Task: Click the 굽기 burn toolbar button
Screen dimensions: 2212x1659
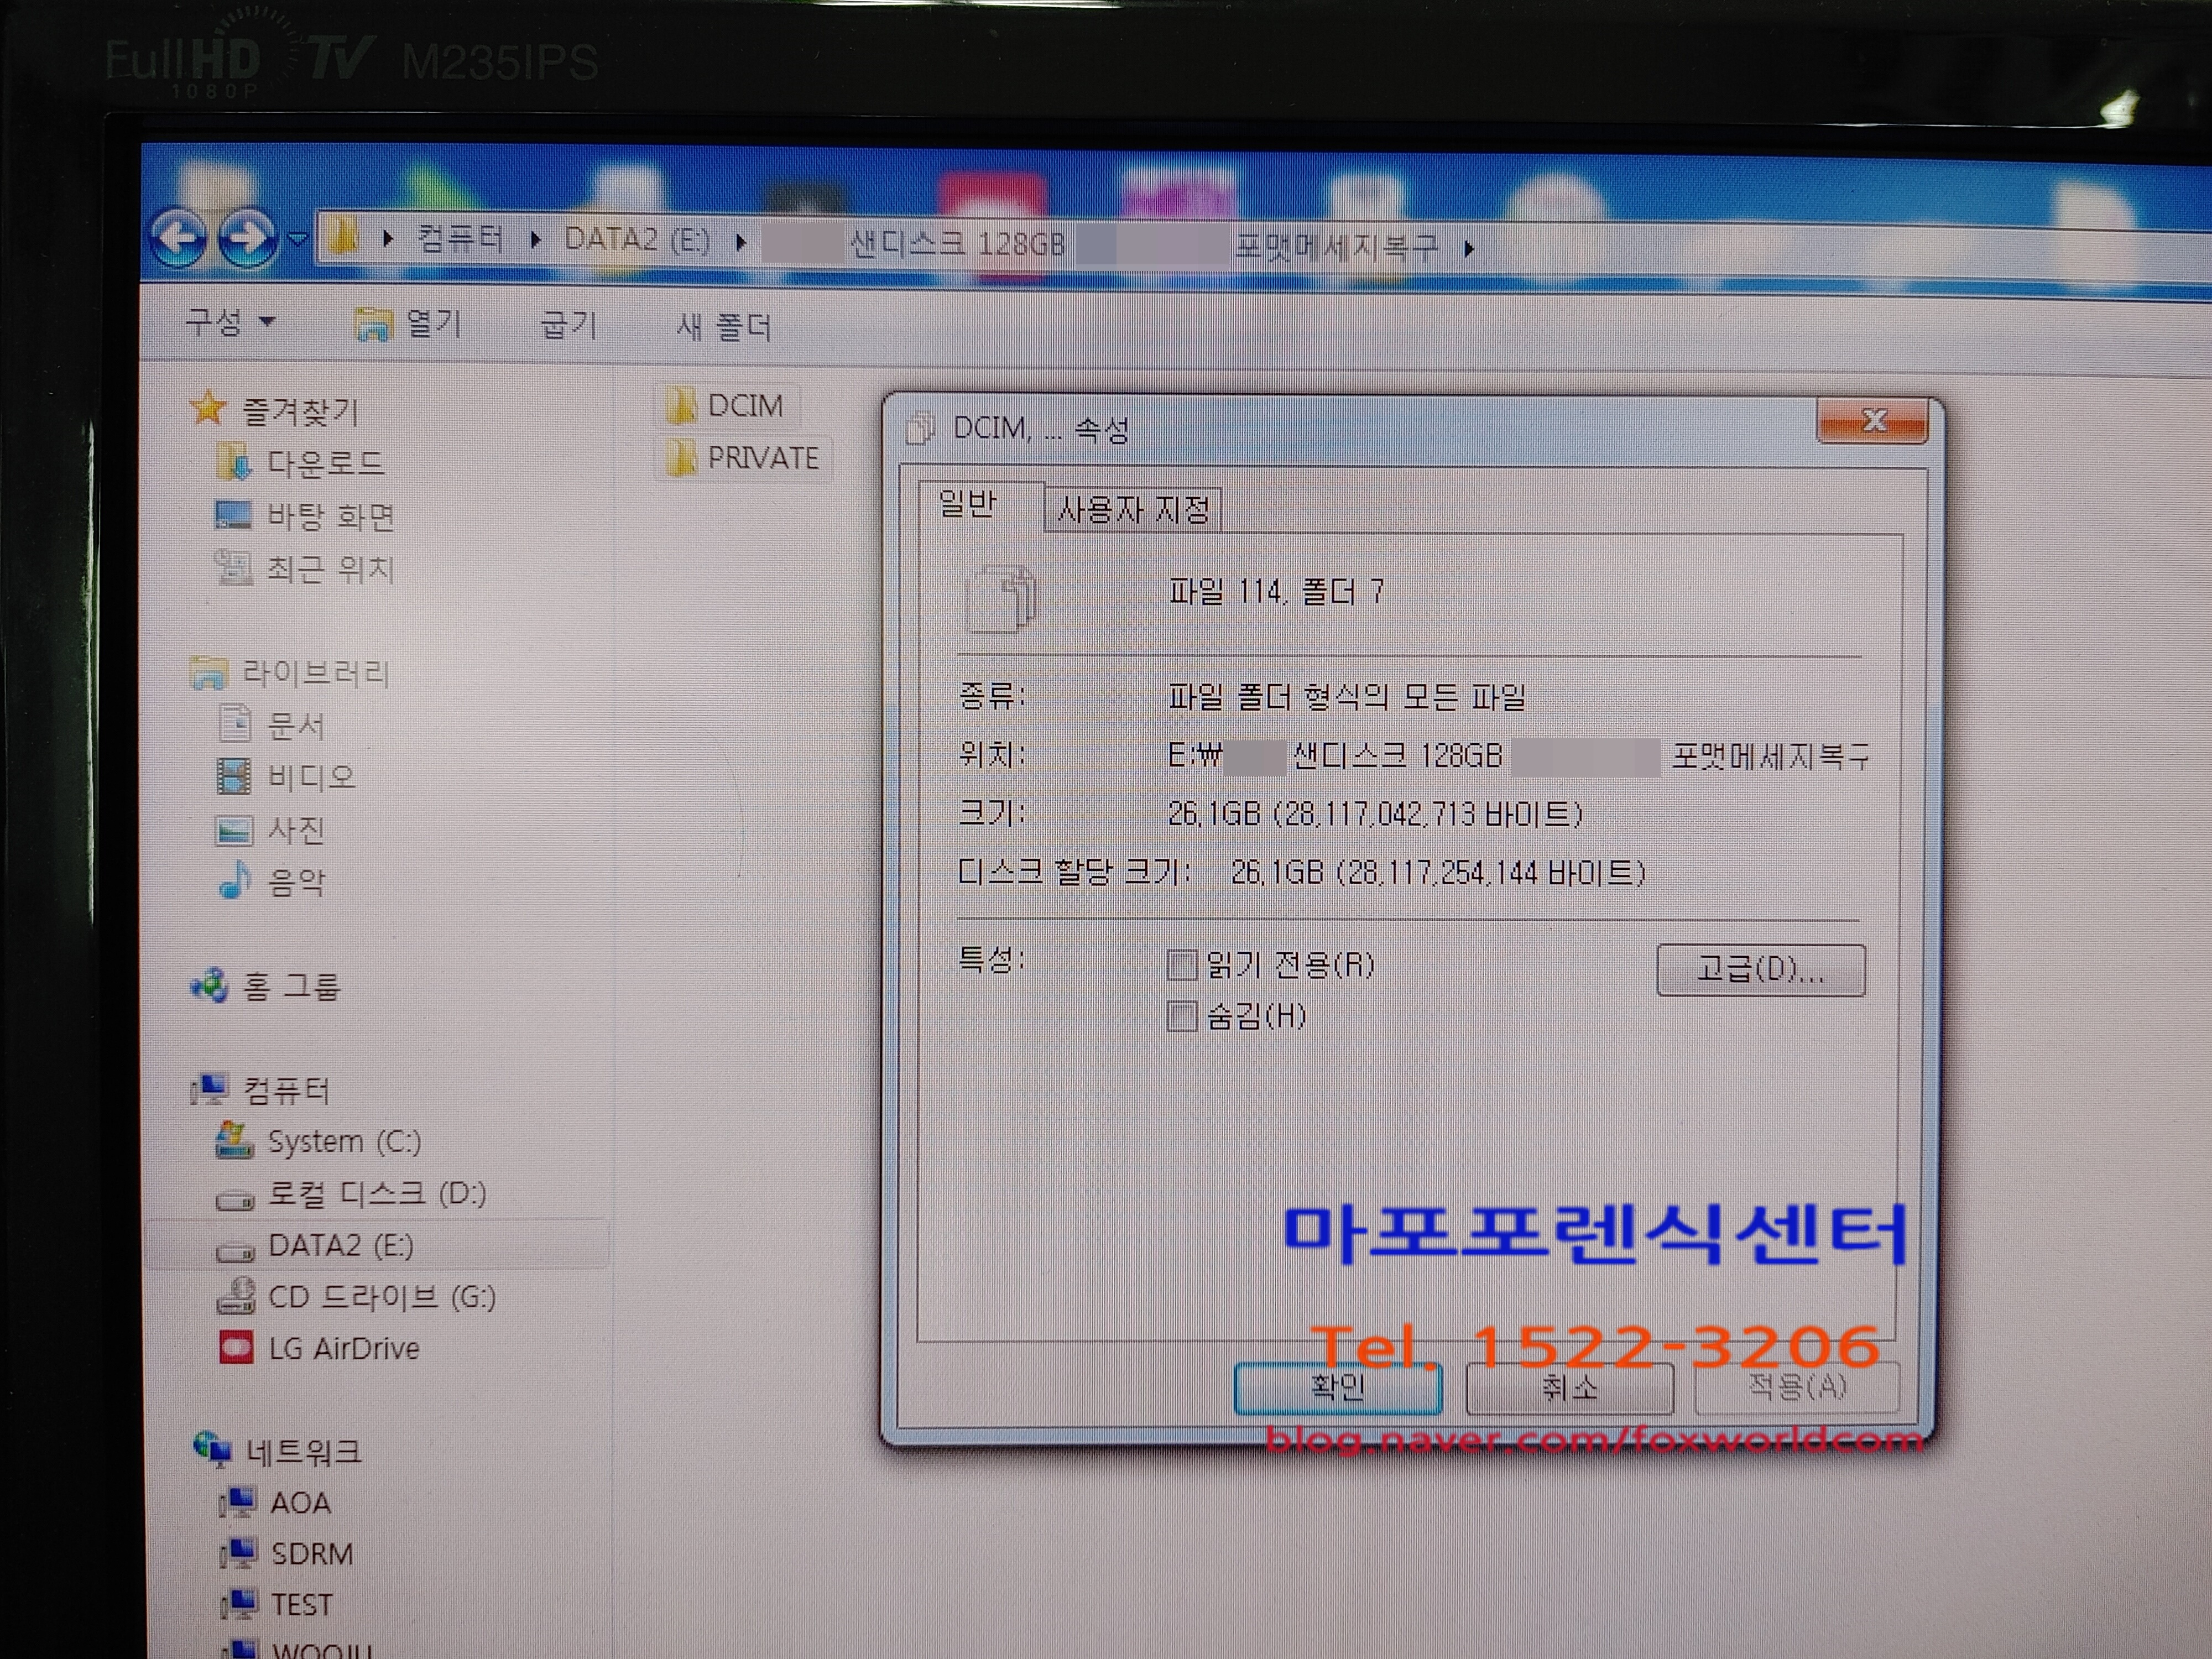Action: [568, 325]
